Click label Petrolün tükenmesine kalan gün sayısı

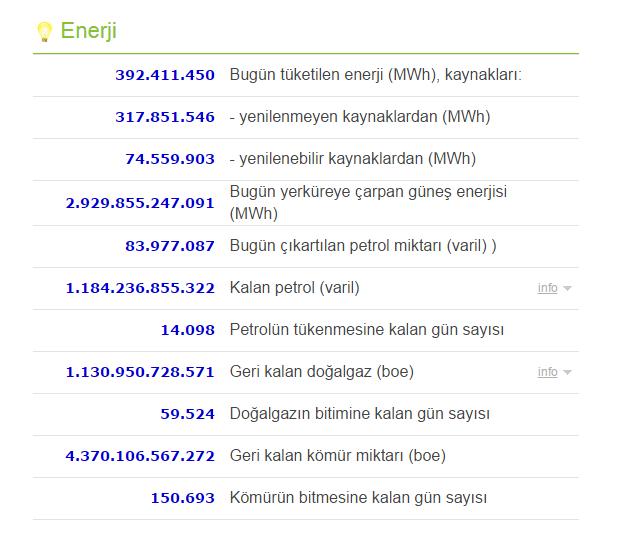pos(366,329)
